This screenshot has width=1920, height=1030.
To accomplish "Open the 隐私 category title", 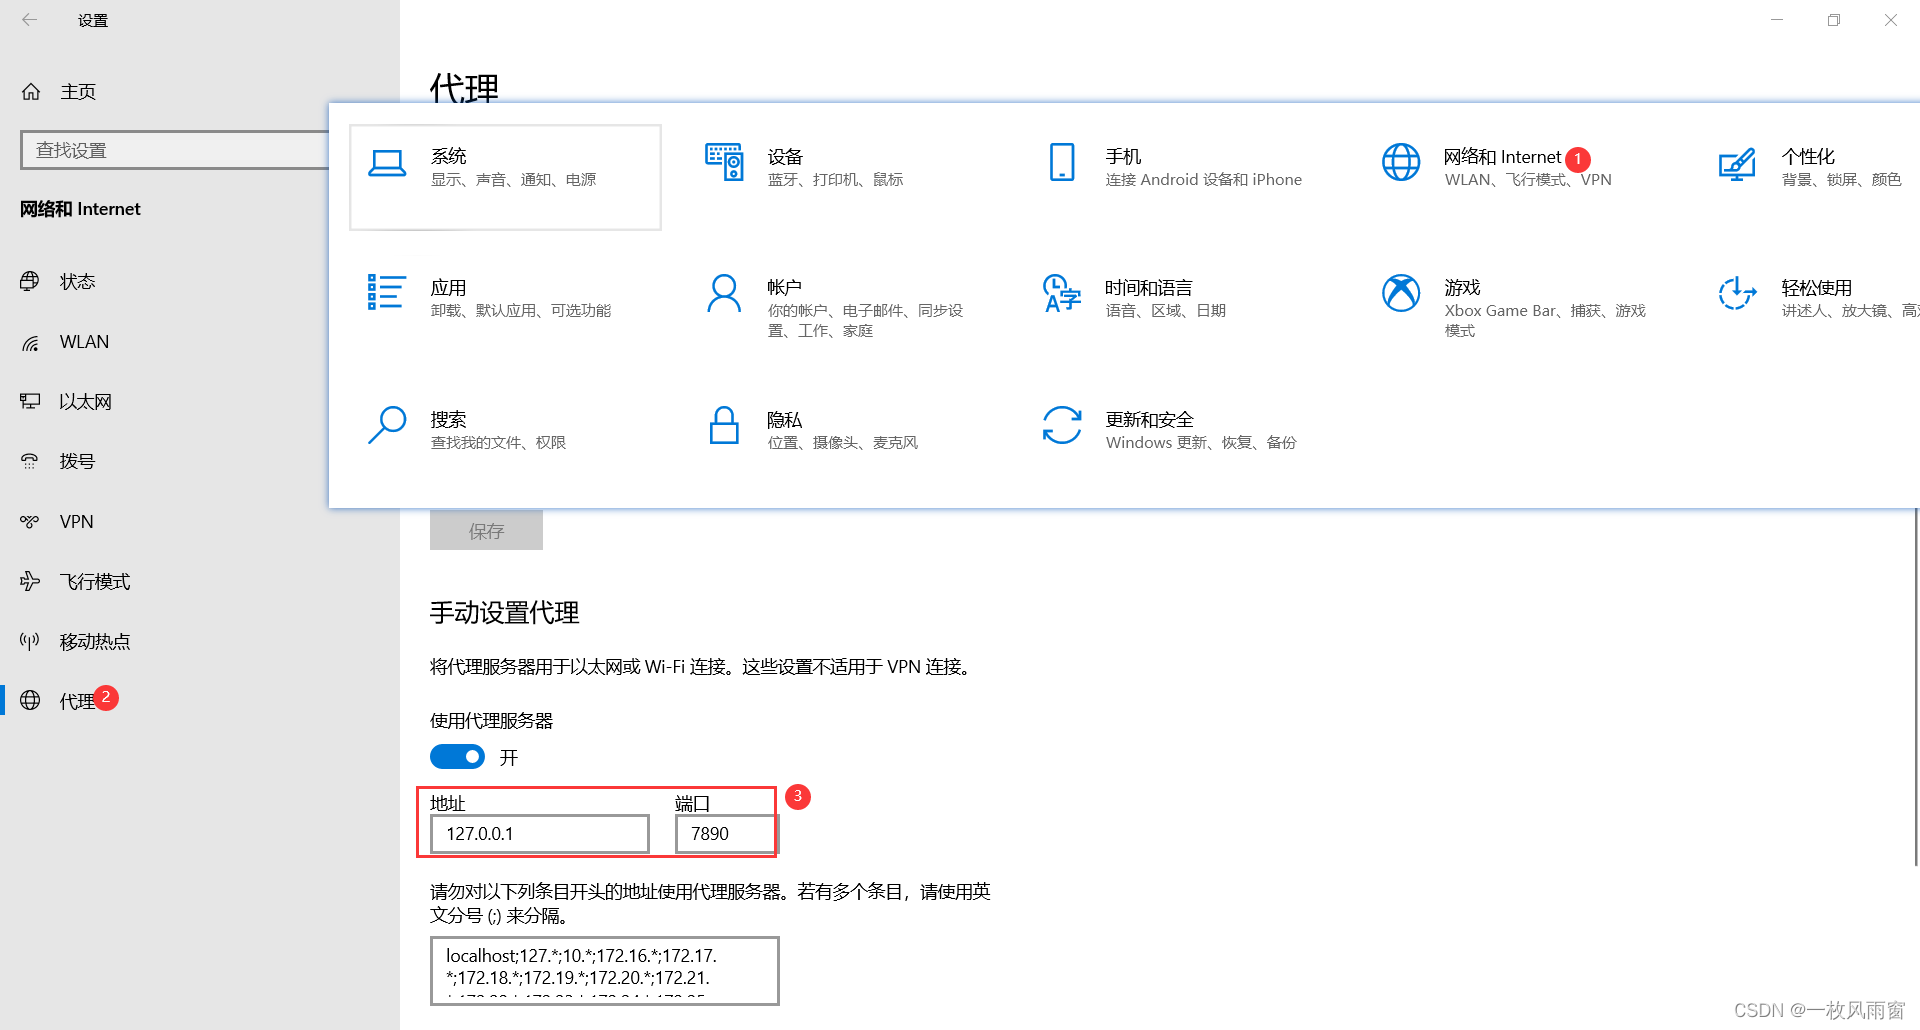I will point(785,420).
